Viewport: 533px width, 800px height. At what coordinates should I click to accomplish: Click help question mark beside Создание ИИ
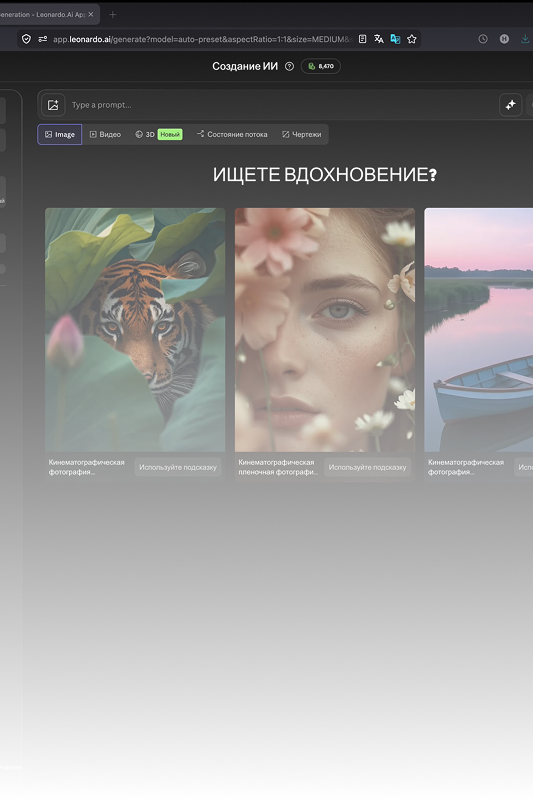coord(289,66)
